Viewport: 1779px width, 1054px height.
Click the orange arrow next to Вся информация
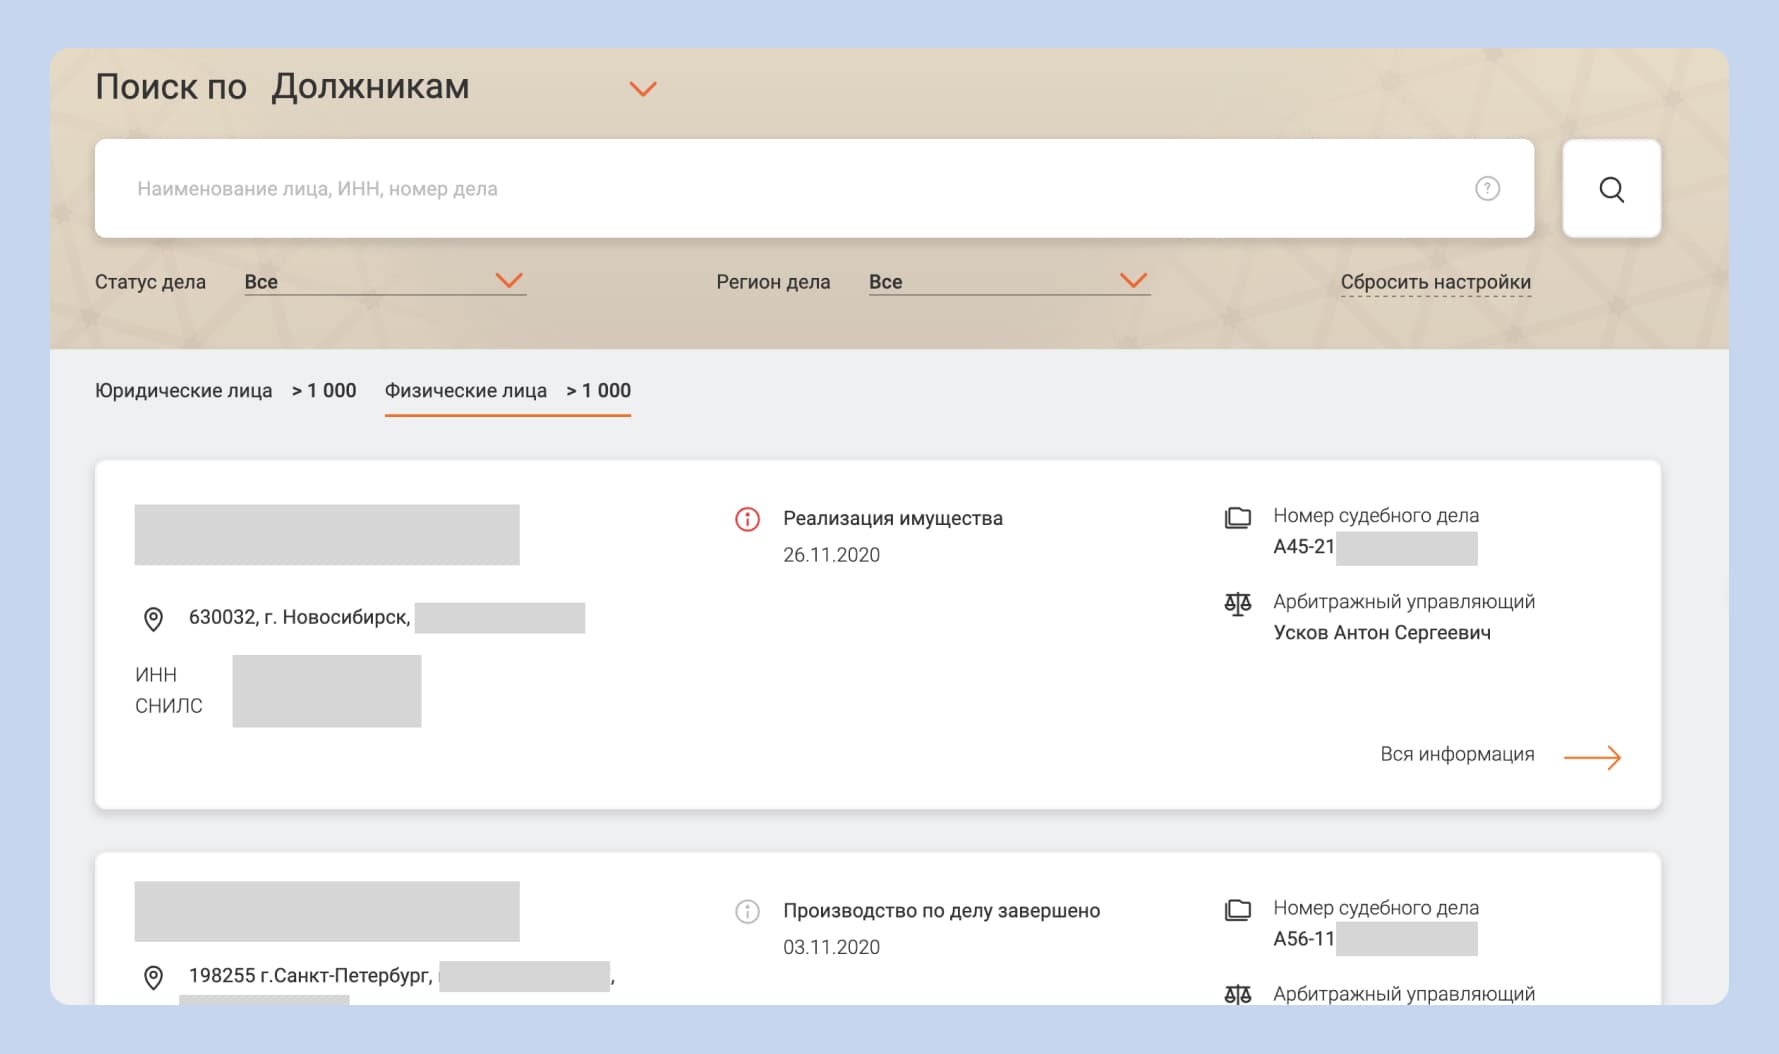[x=1592, y=757]
